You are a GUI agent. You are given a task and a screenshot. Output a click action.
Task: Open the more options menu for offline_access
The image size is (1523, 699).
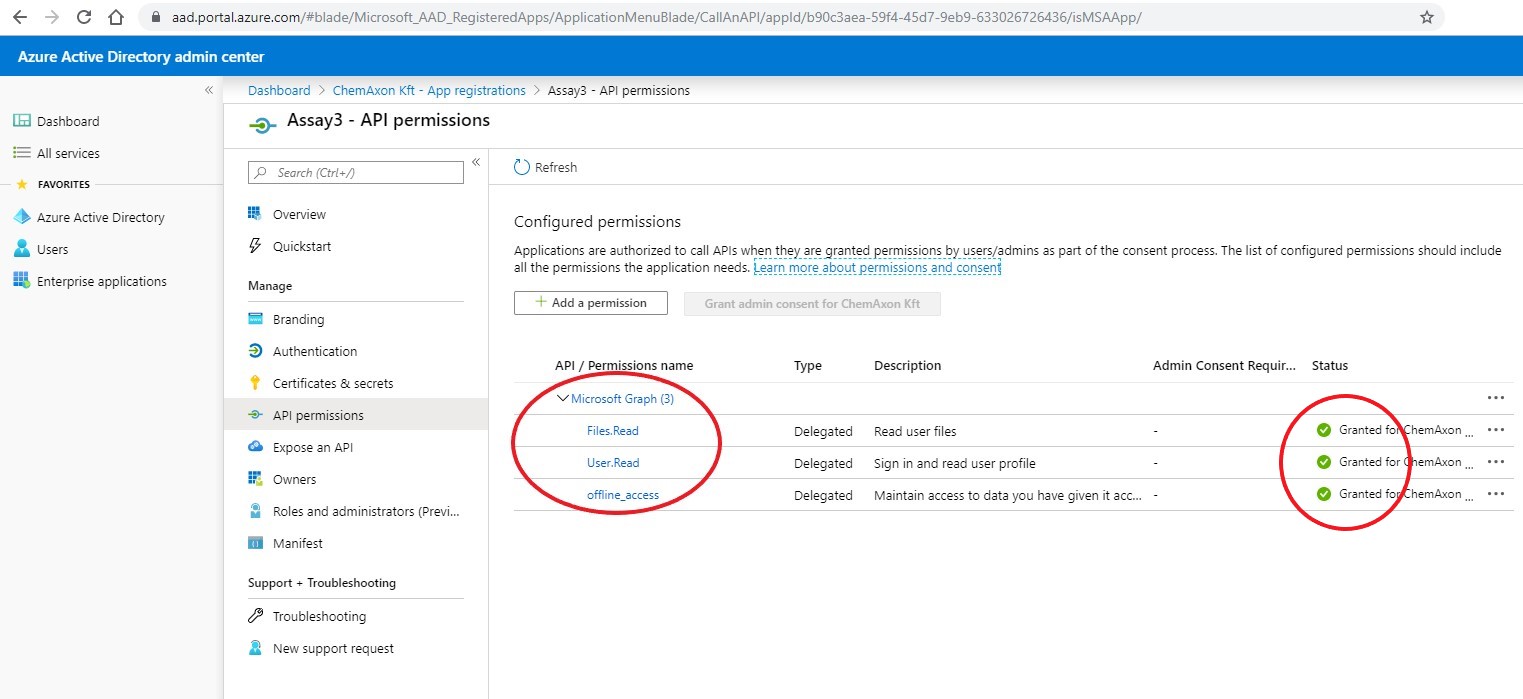1495,494
